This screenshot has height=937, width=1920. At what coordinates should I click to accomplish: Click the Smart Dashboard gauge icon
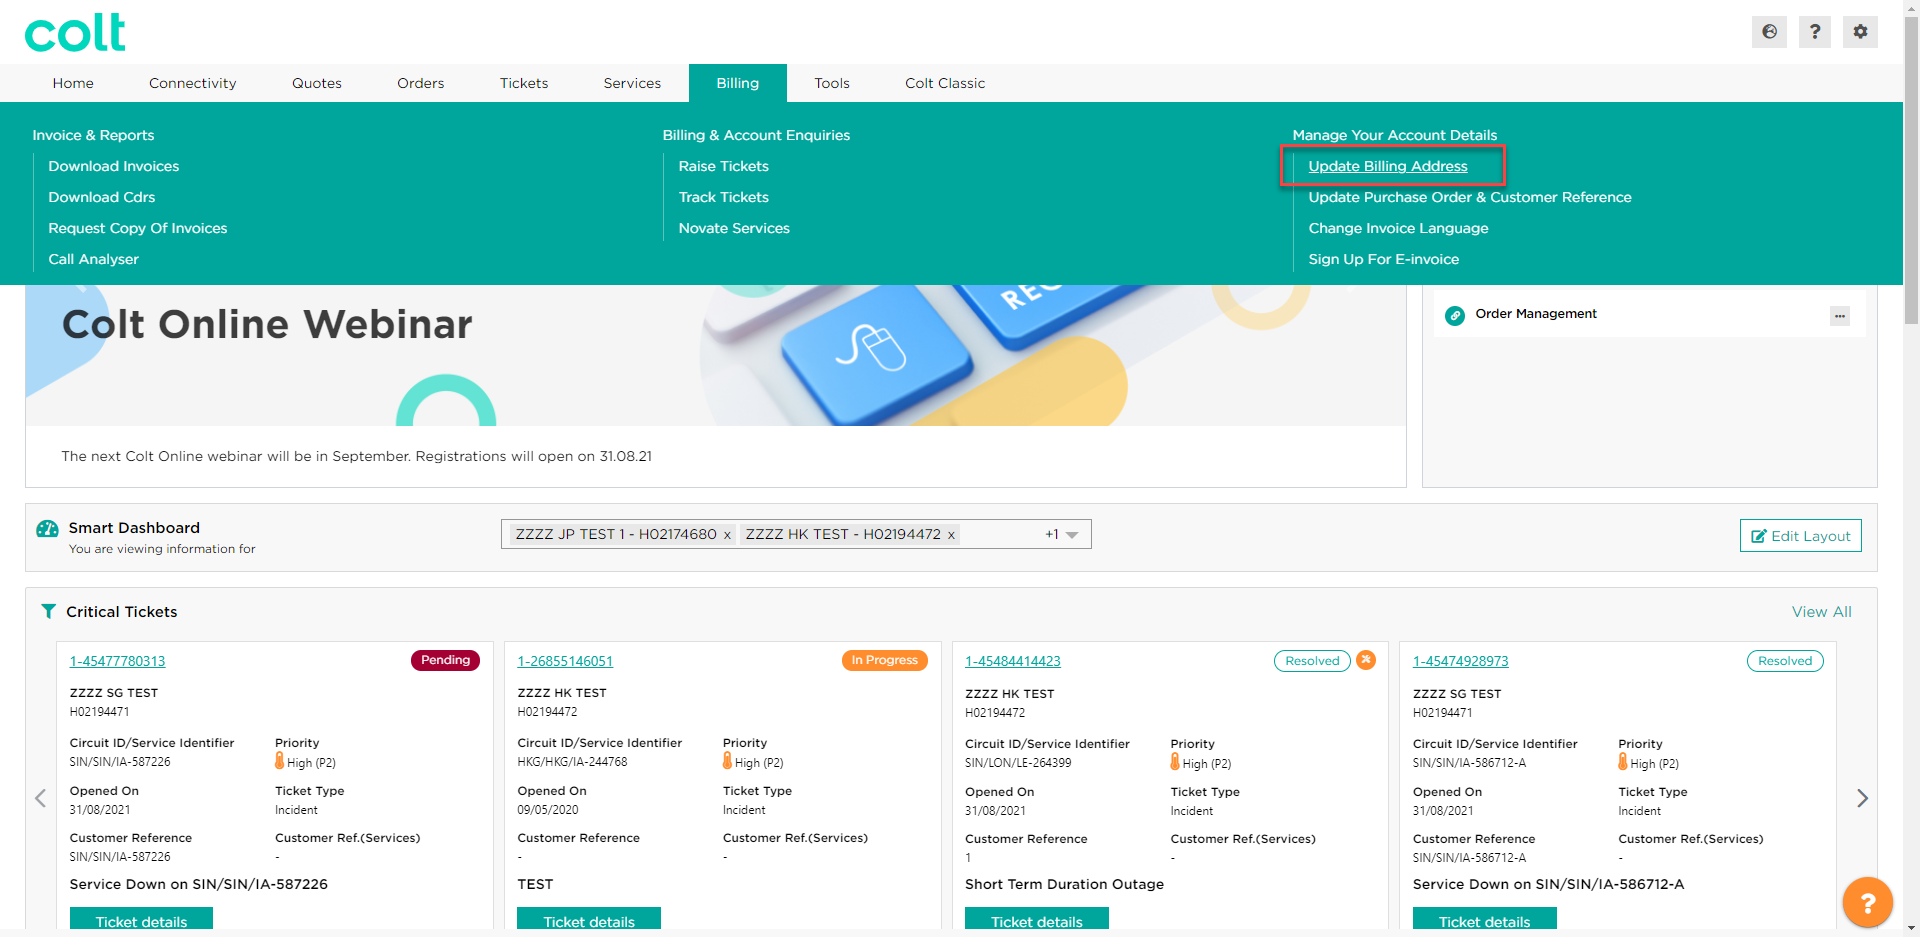click(x=47, y=529)
